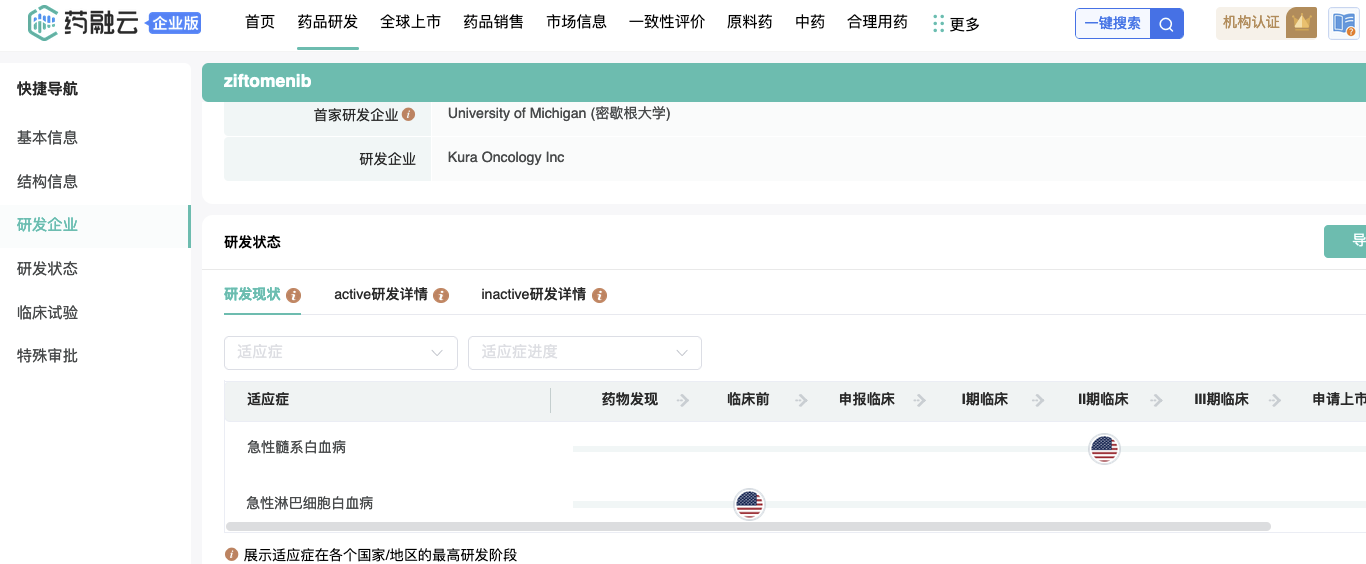Open the 适应症 dropdown filter

(340, 353)
